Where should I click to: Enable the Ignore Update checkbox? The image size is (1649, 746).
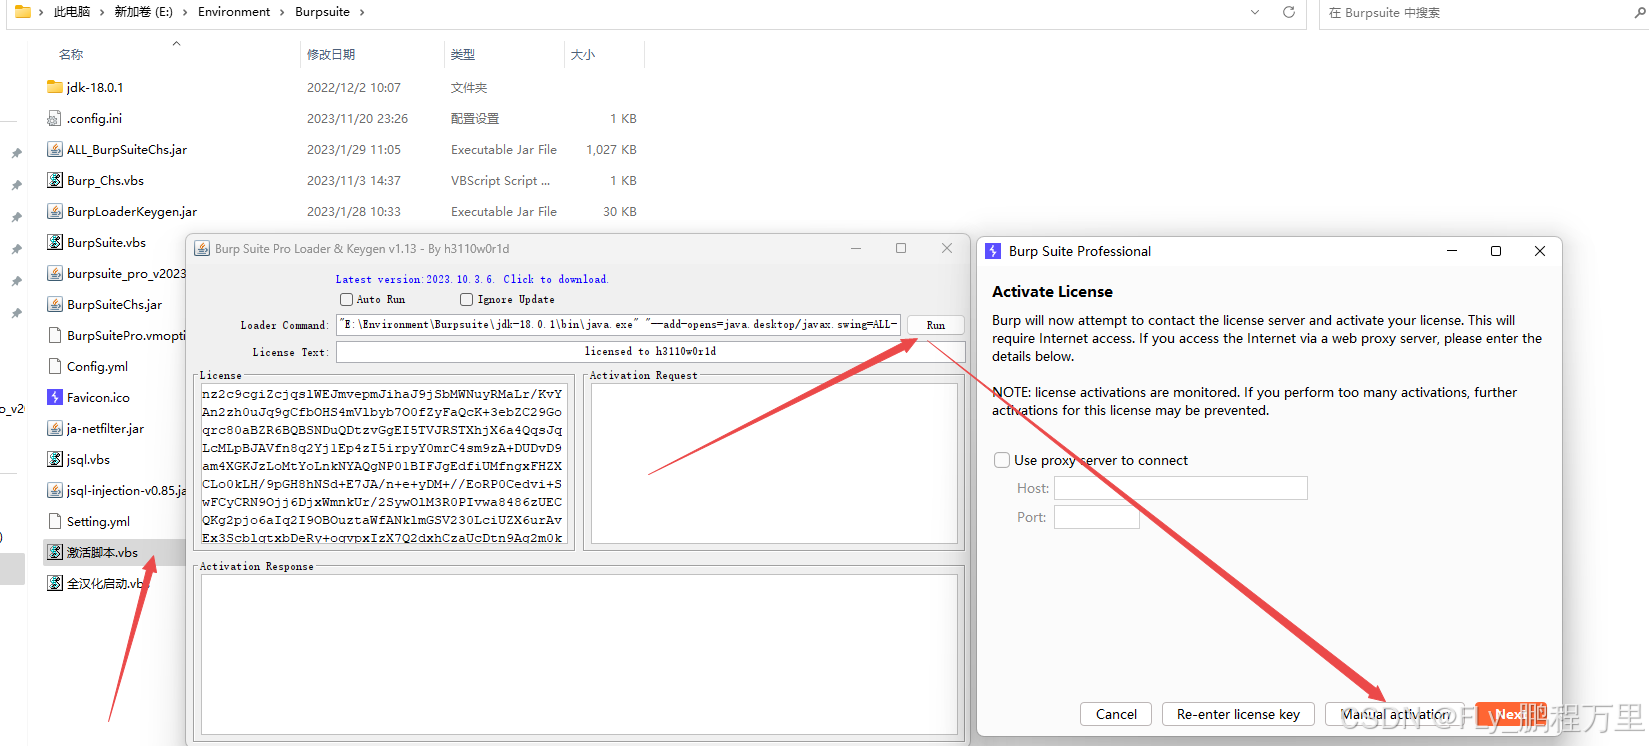point(466,299)
